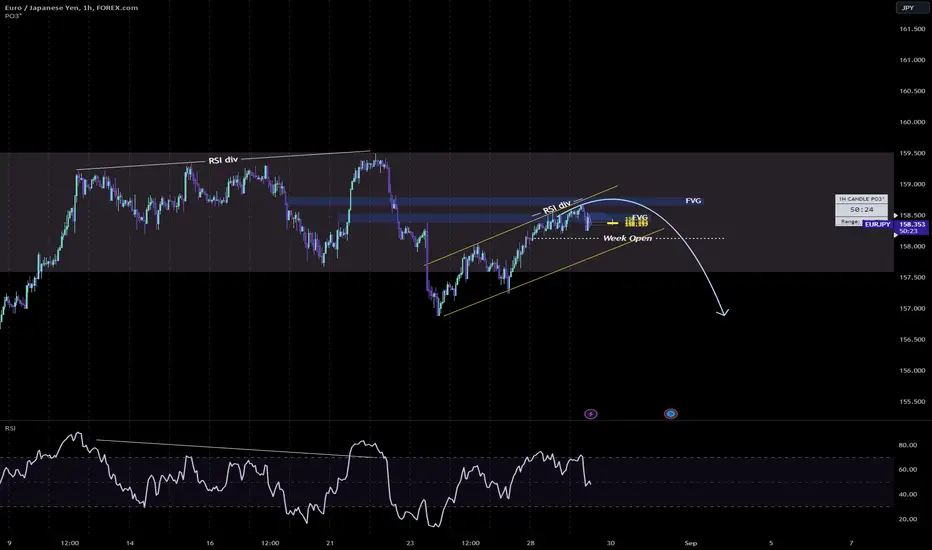Screen dimensions: 932x550
Task: Click the 160.000 price axis label
Action: tap(912, 122)
